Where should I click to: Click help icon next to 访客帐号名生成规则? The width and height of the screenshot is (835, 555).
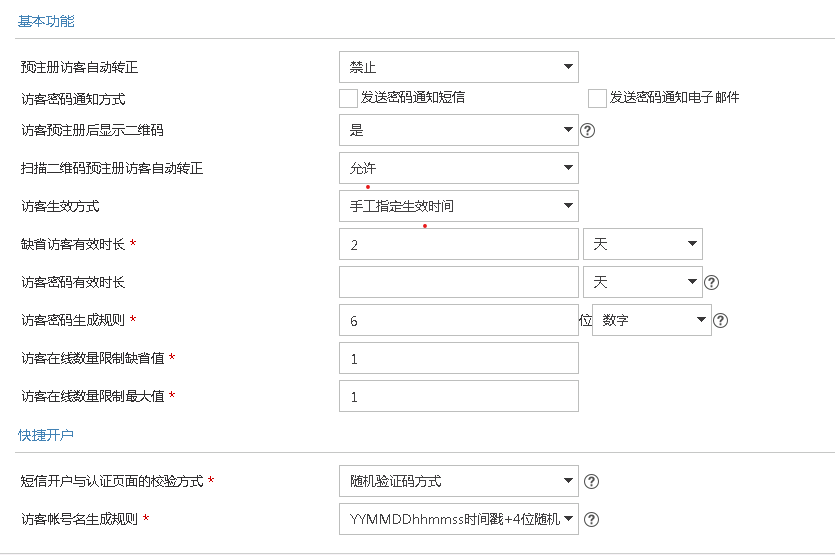(x=591, y=519)
